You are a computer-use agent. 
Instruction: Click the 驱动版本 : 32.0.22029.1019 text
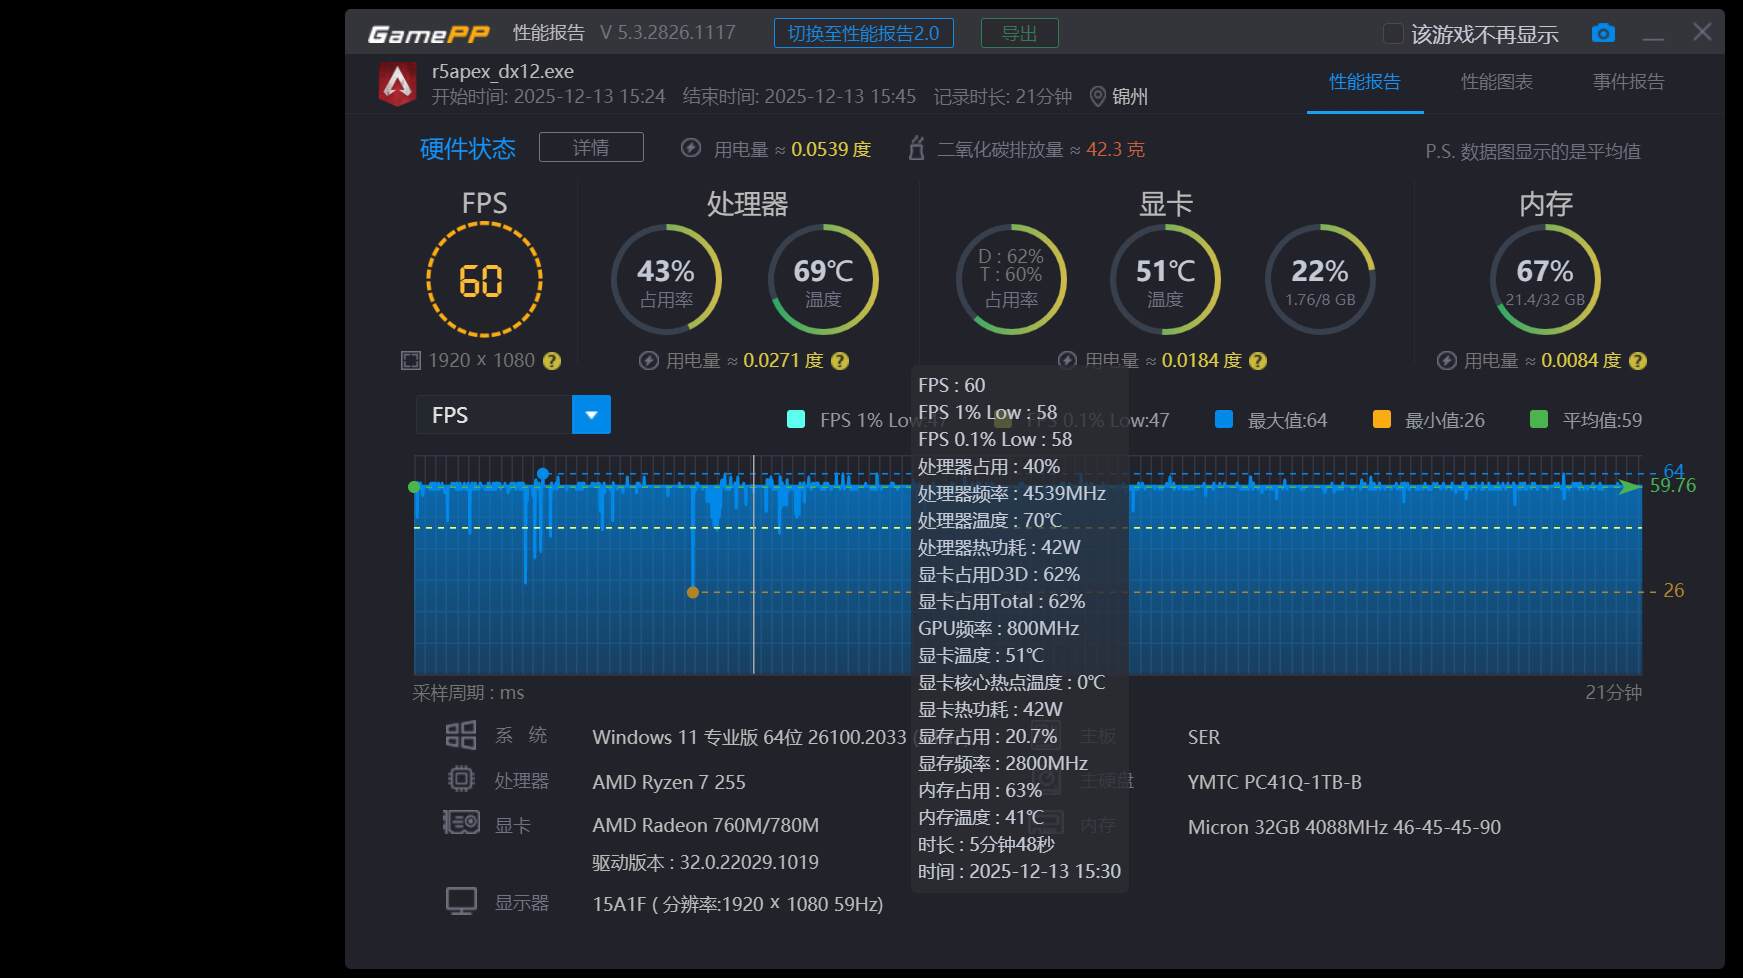705,862
